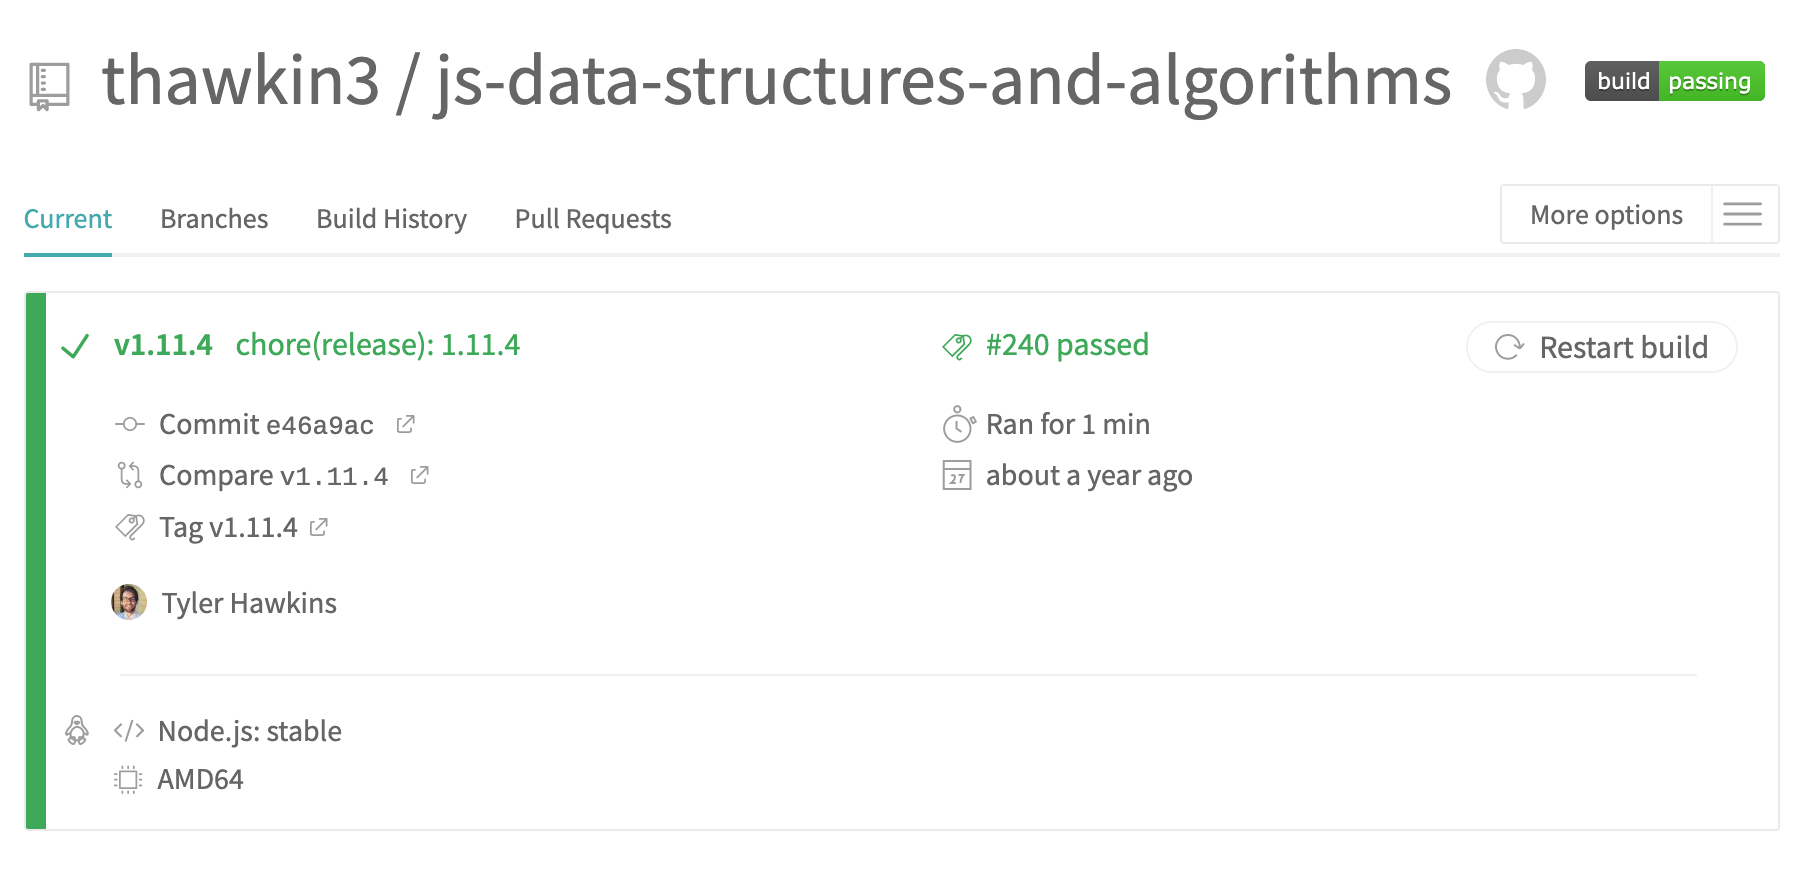This screenshot has height=870, width=1802.
Task: Open the hamburger menu beside More options
Action: [1743, 215]
